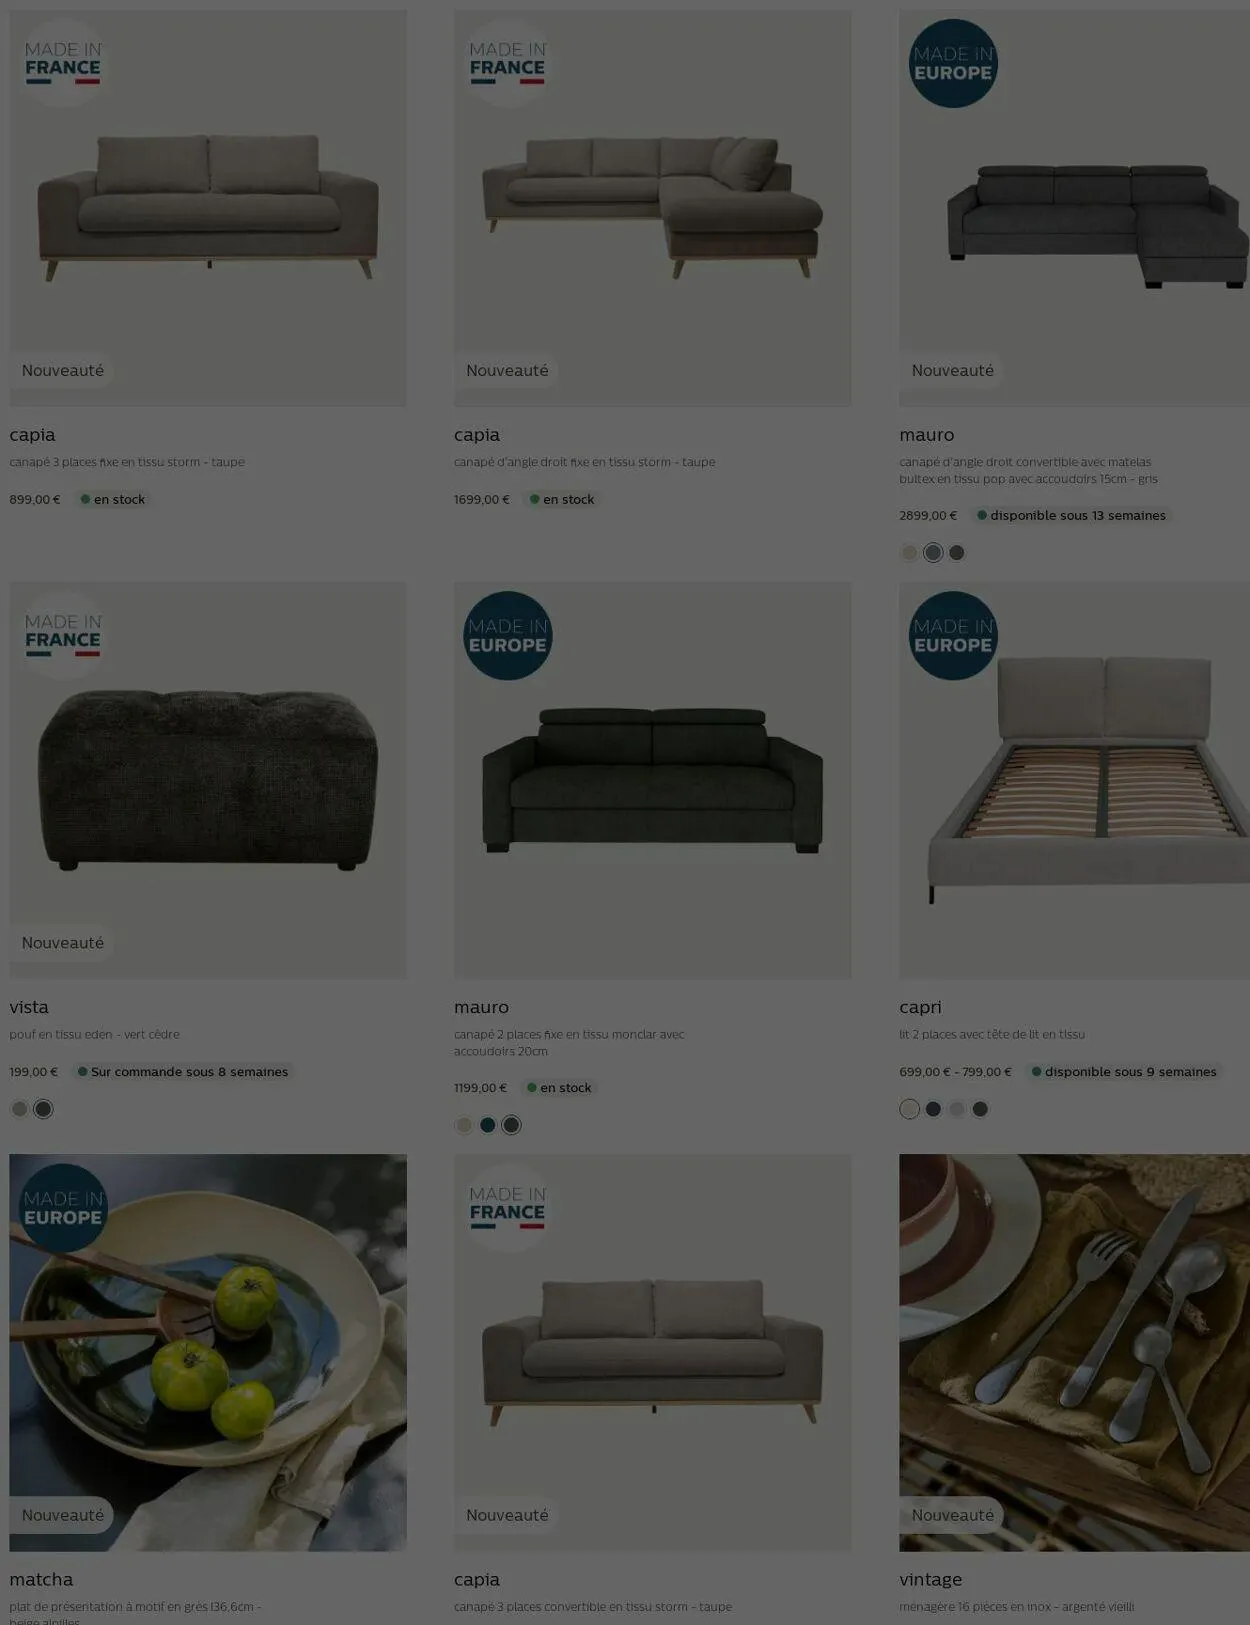Select beige swatch for mauro corner sofa

(x=909, y=552)
